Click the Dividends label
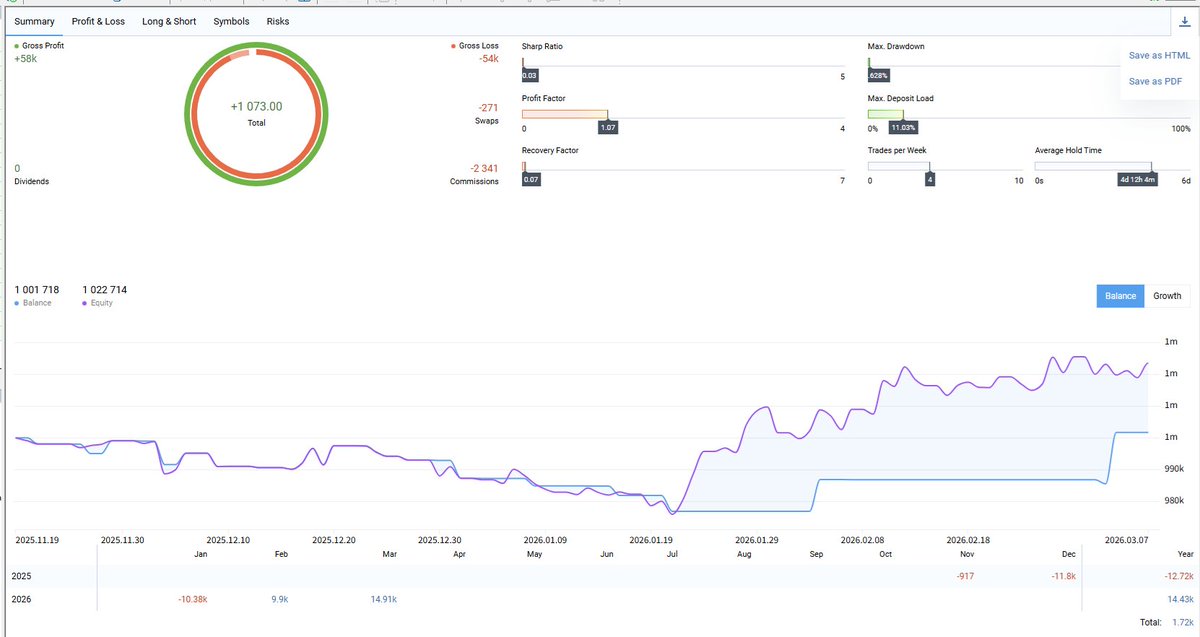Screen dimensions: 1200x637 (32, 182)
